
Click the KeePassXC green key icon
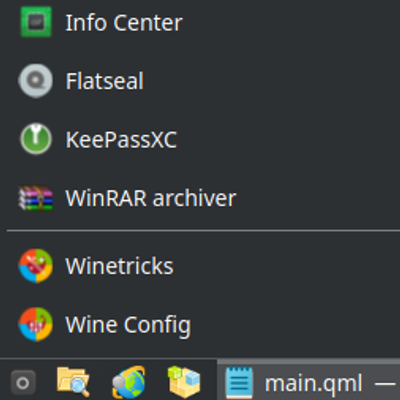(36, 139)
